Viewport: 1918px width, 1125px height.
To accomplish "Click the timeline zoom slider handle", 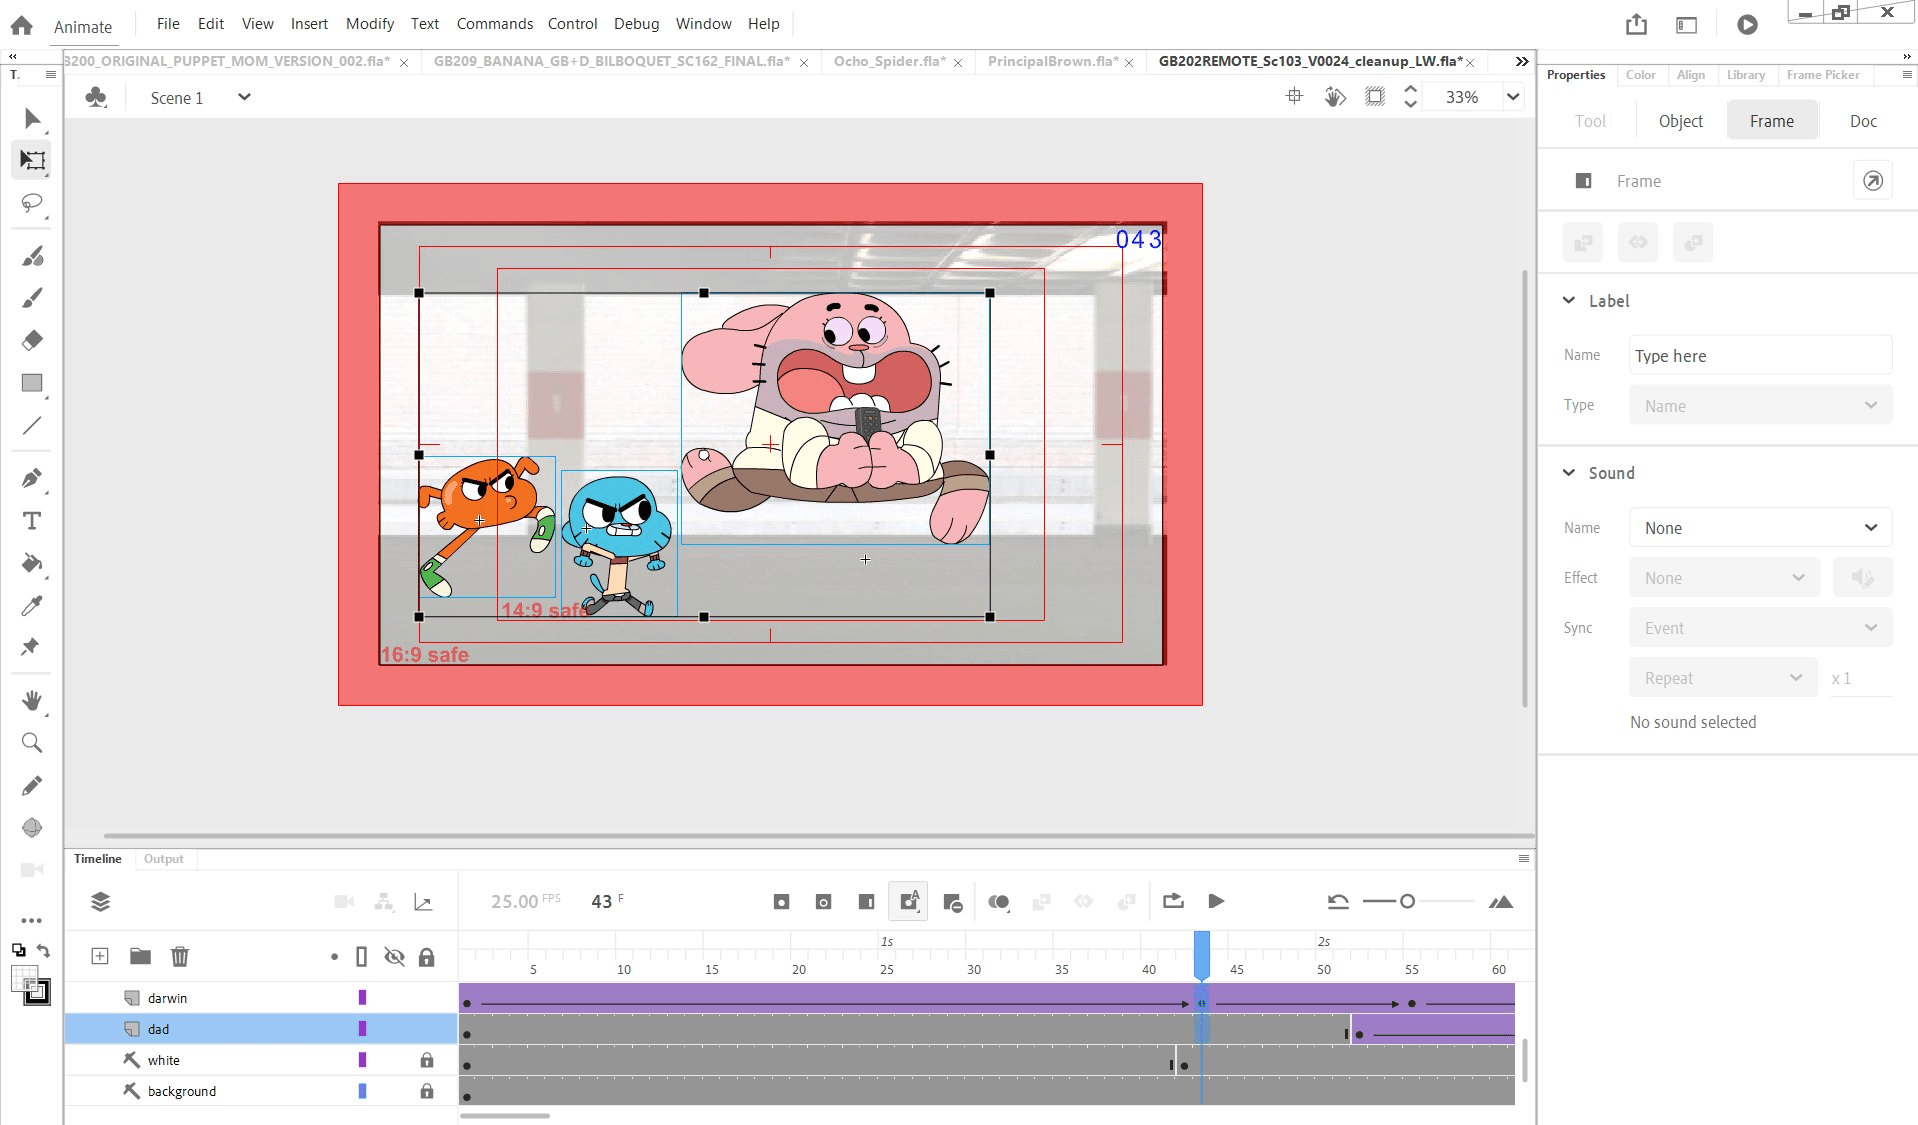I will (x=1407, y=901).
